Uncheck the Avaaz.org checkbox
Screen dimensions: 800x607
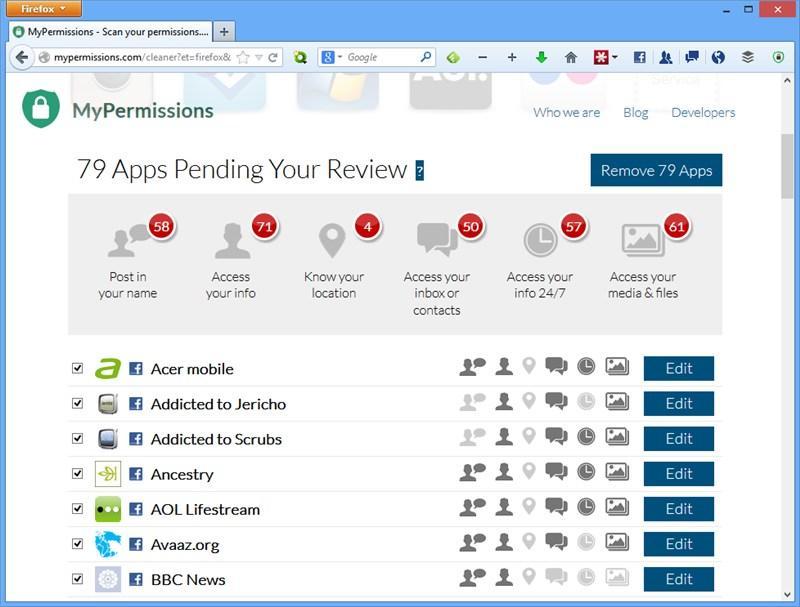(78, 544)
